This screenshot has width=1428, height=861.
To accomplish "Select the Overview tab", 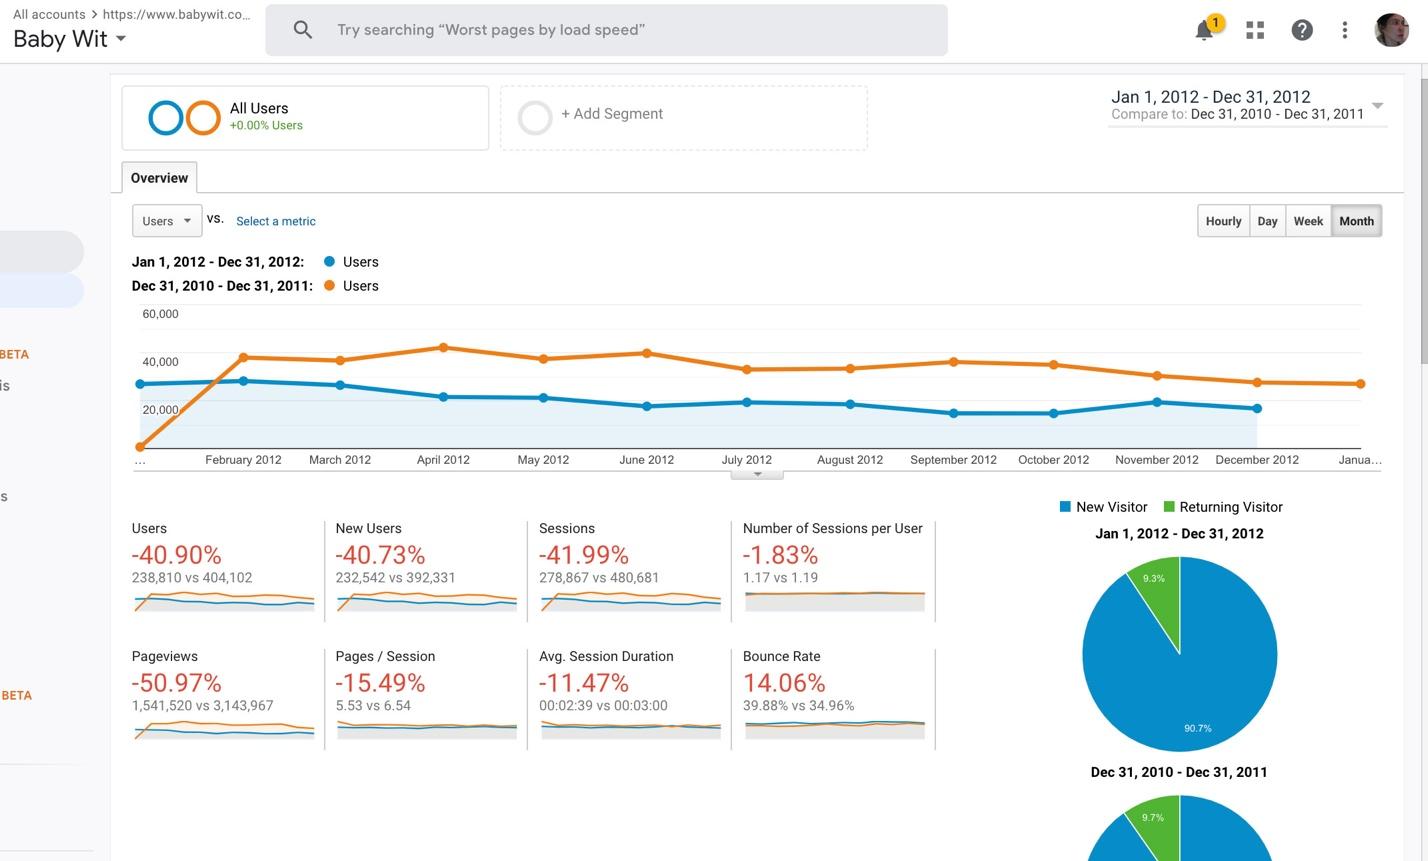I will [159, 178].
